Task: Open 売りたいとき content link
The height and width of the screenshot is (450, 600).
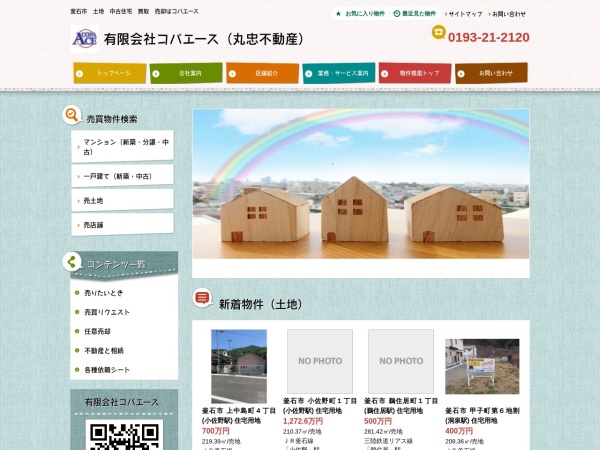Action: 104,293
